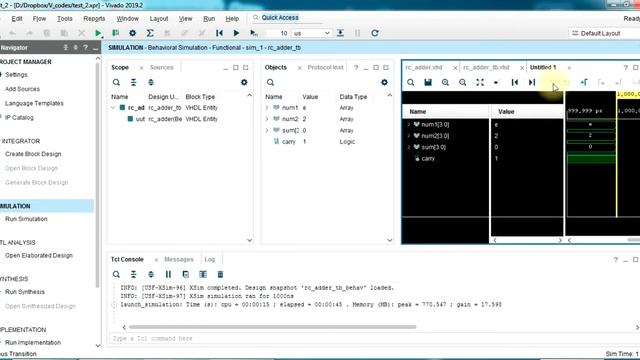Switch to the Sources tab
The width and height of the screenshot is (640, 360).
(161, 67)
